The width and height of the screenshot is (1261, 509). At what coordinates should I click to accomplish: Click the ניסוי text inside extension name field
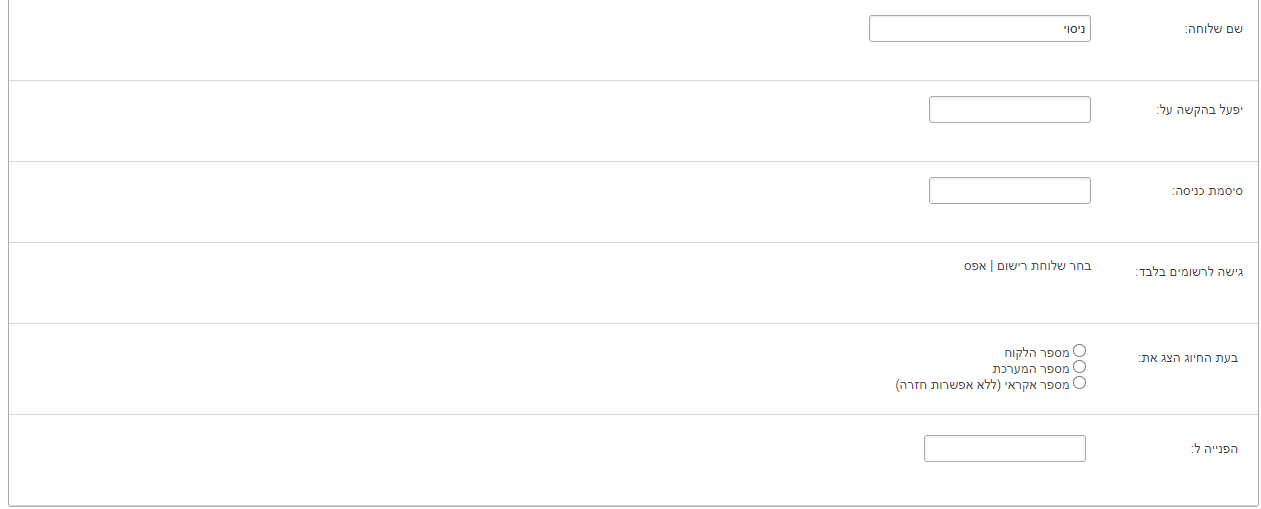[x=1074, y=30]
